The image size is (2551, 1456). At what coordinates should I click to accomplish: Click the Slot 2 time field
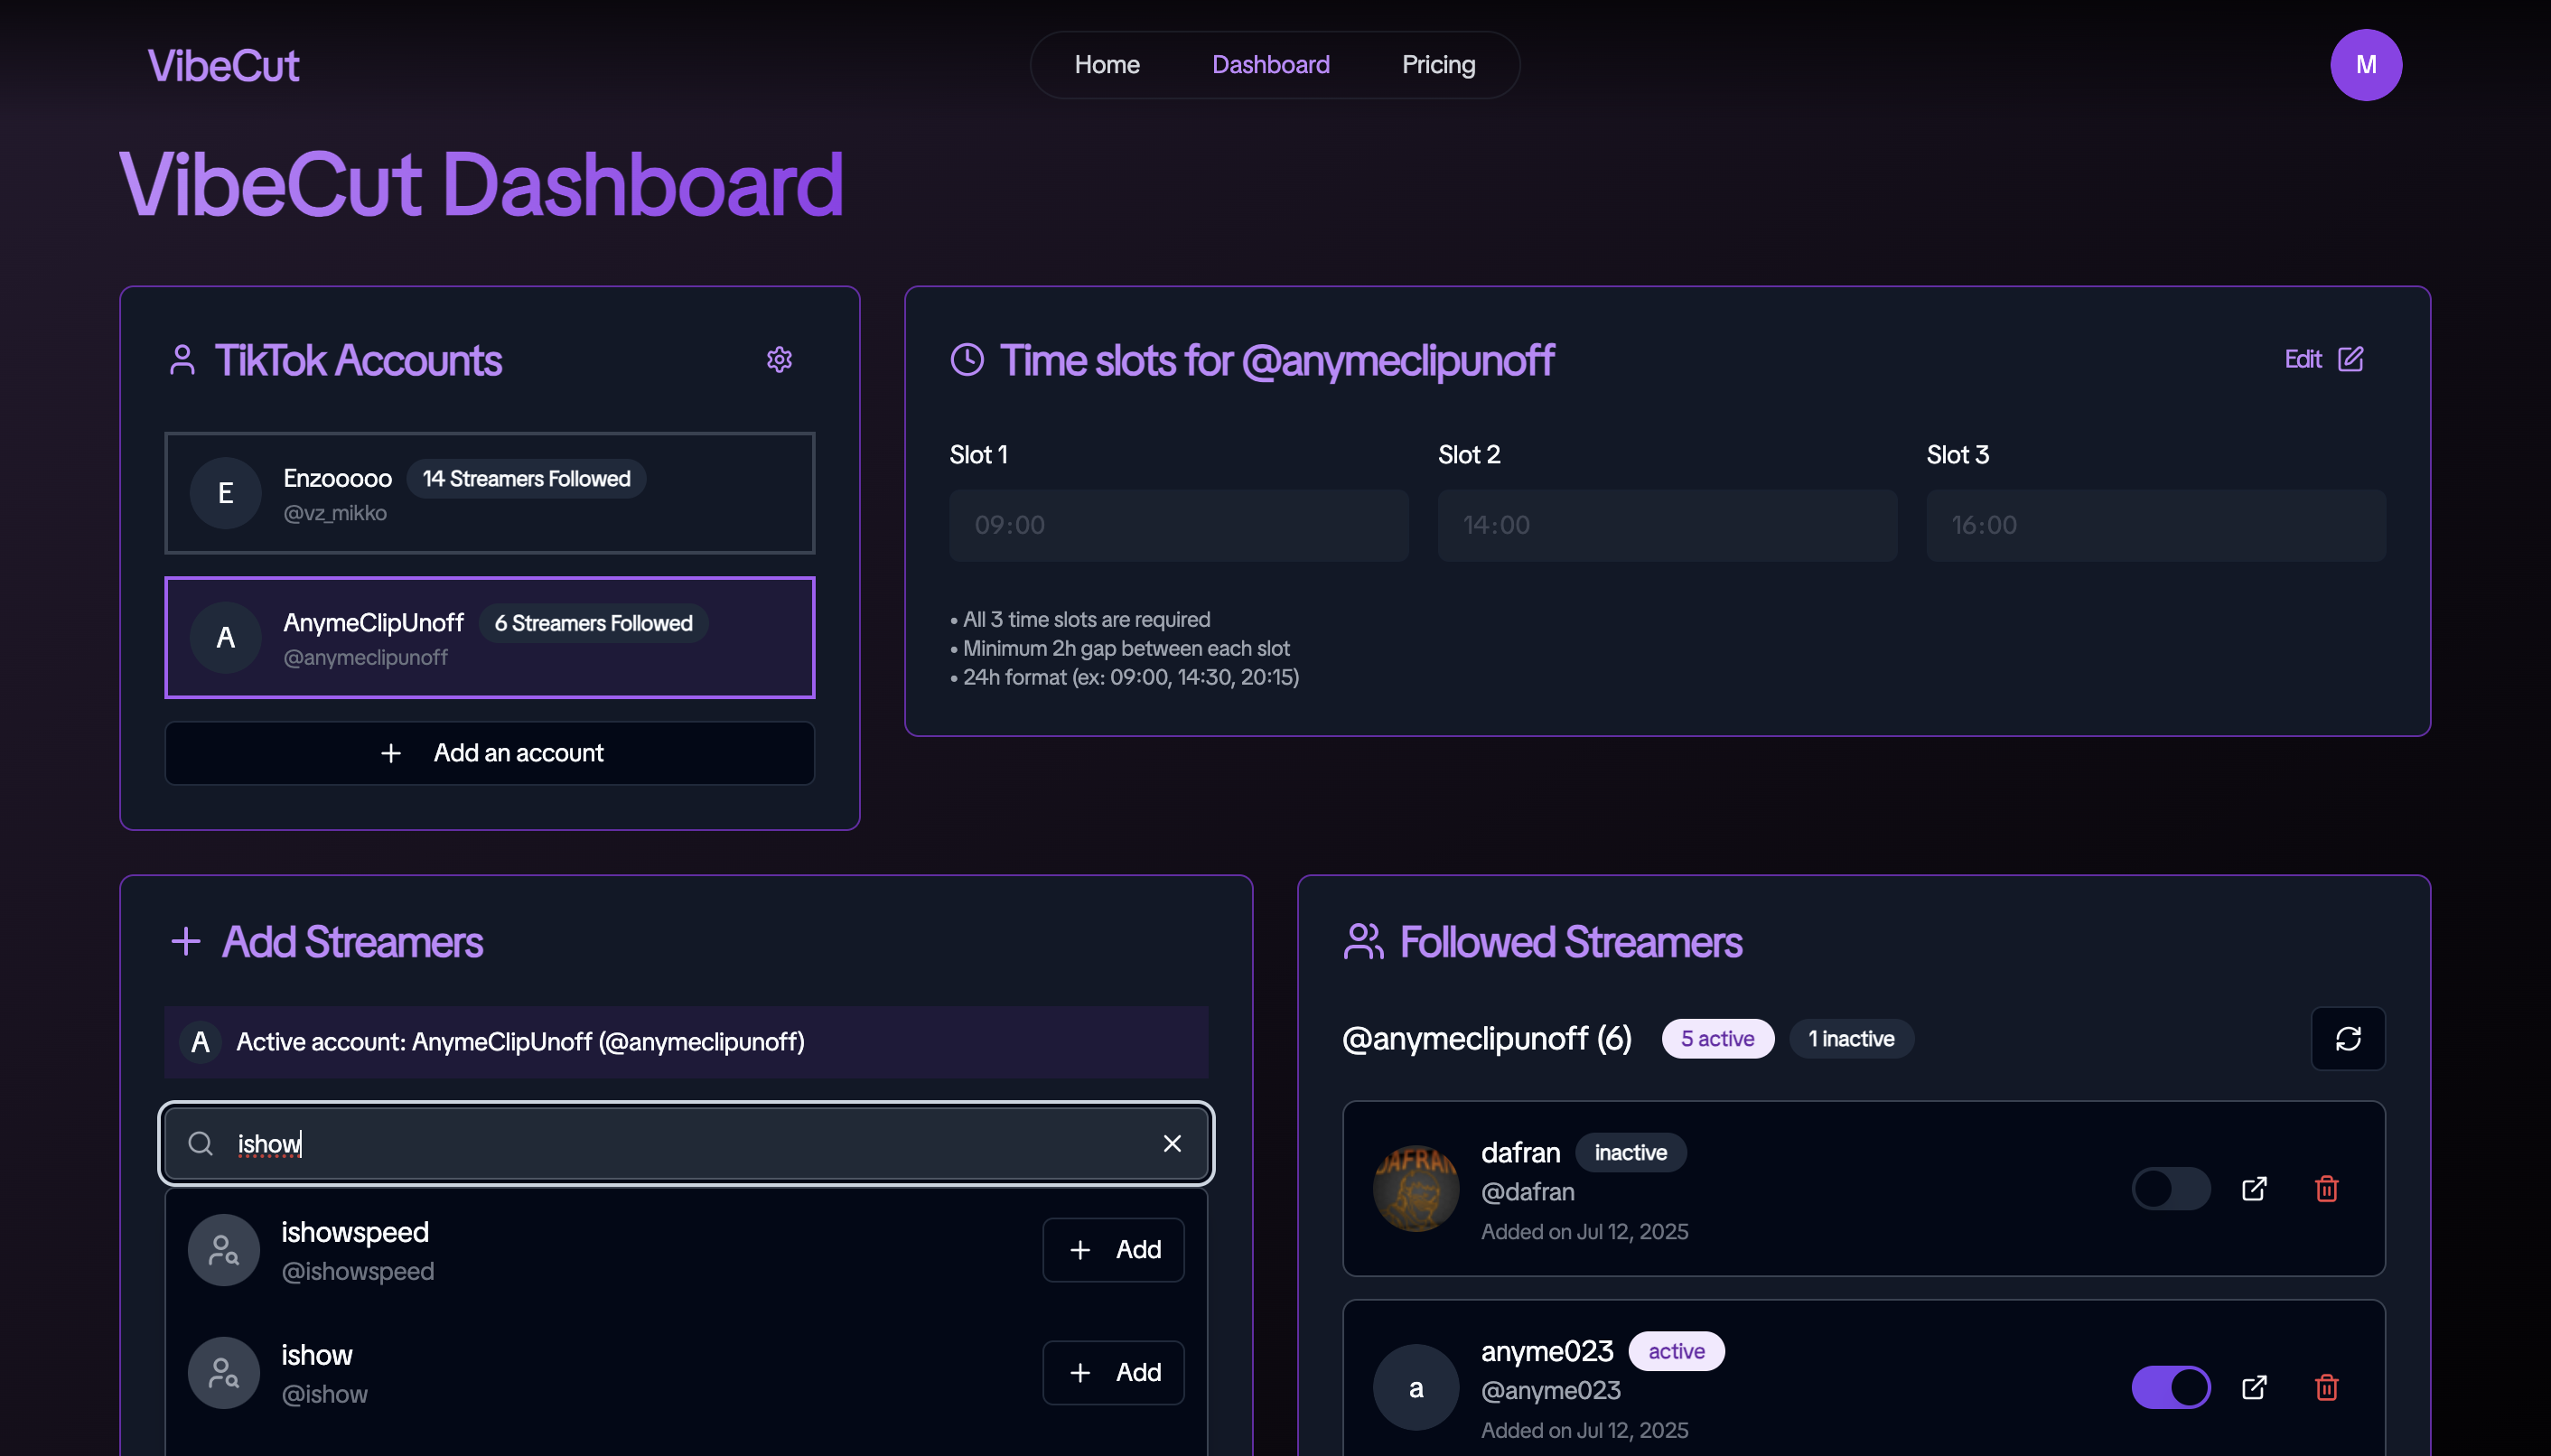1666,525
